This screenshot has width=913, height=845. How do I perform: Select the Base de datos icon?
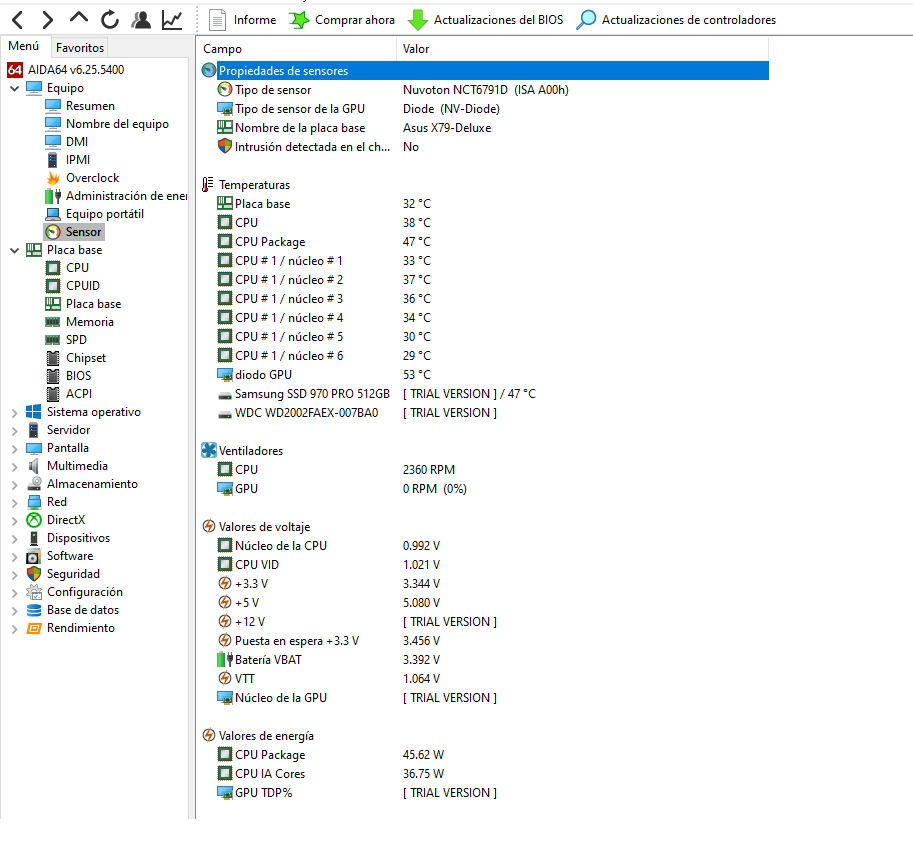pyautogui.click(x=34, y=611)
